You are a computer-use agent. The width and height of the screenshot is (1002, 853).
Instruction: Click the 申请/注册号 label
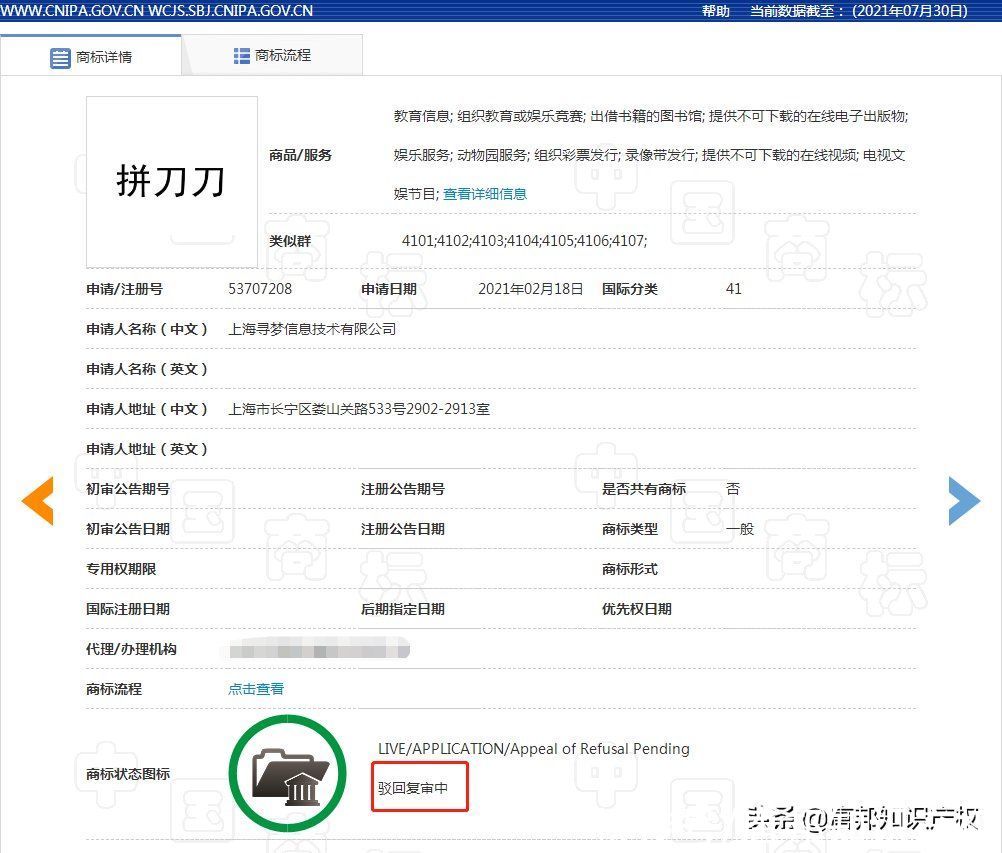pos(125,289)
